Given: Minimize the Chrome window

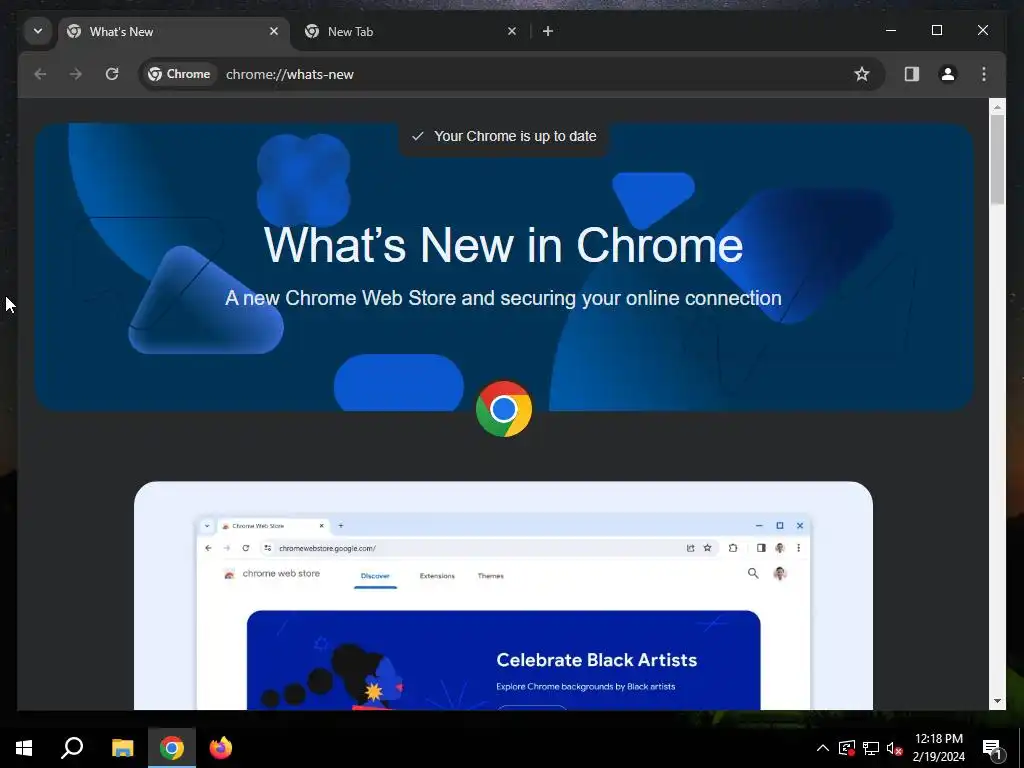Looking at the screenshot, I should point(891,31).
